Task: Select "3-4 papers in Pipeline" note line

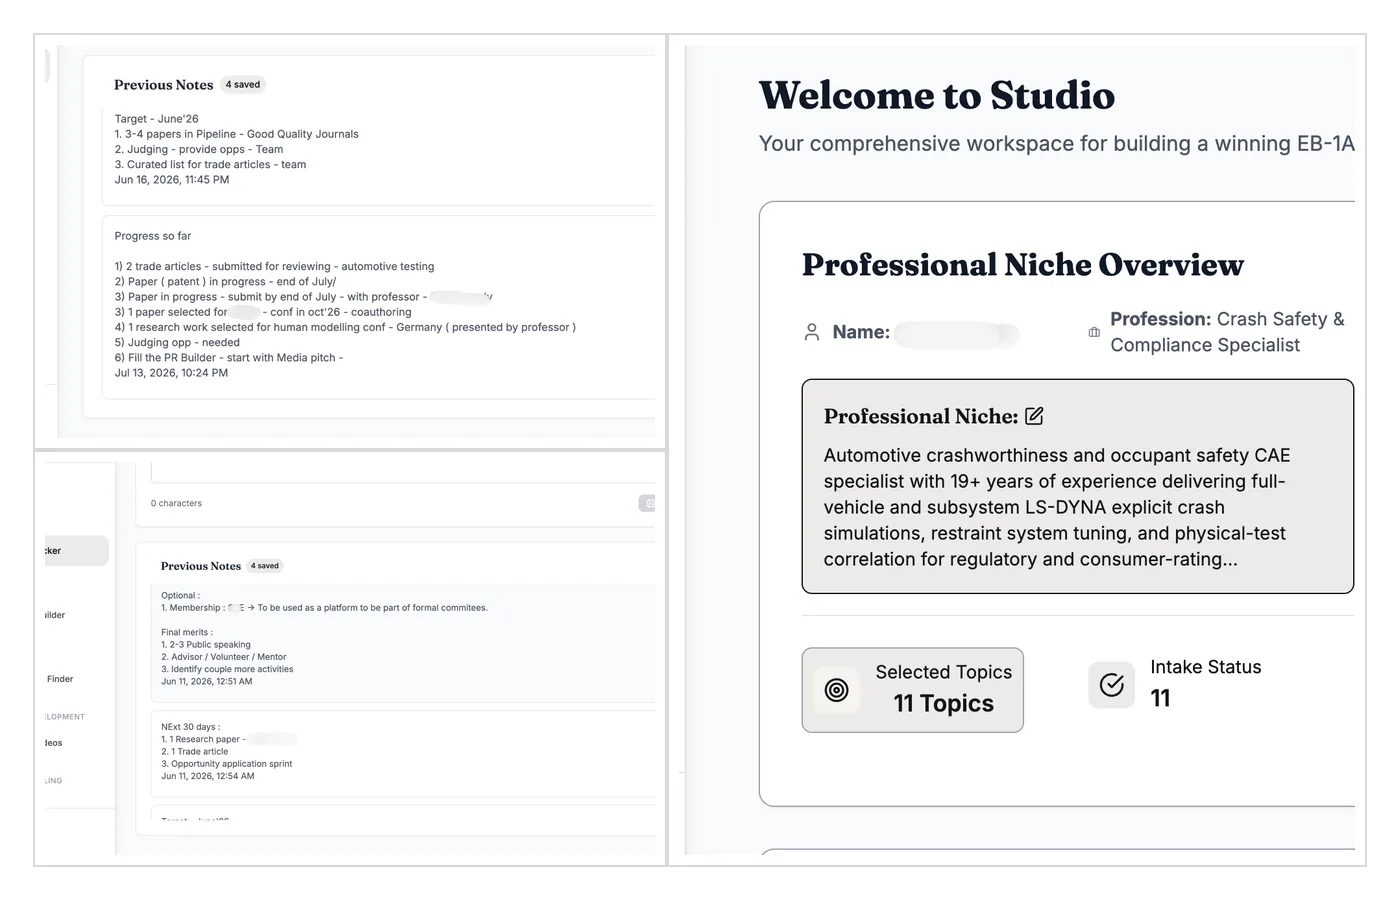Action: (x=236, y=134)
